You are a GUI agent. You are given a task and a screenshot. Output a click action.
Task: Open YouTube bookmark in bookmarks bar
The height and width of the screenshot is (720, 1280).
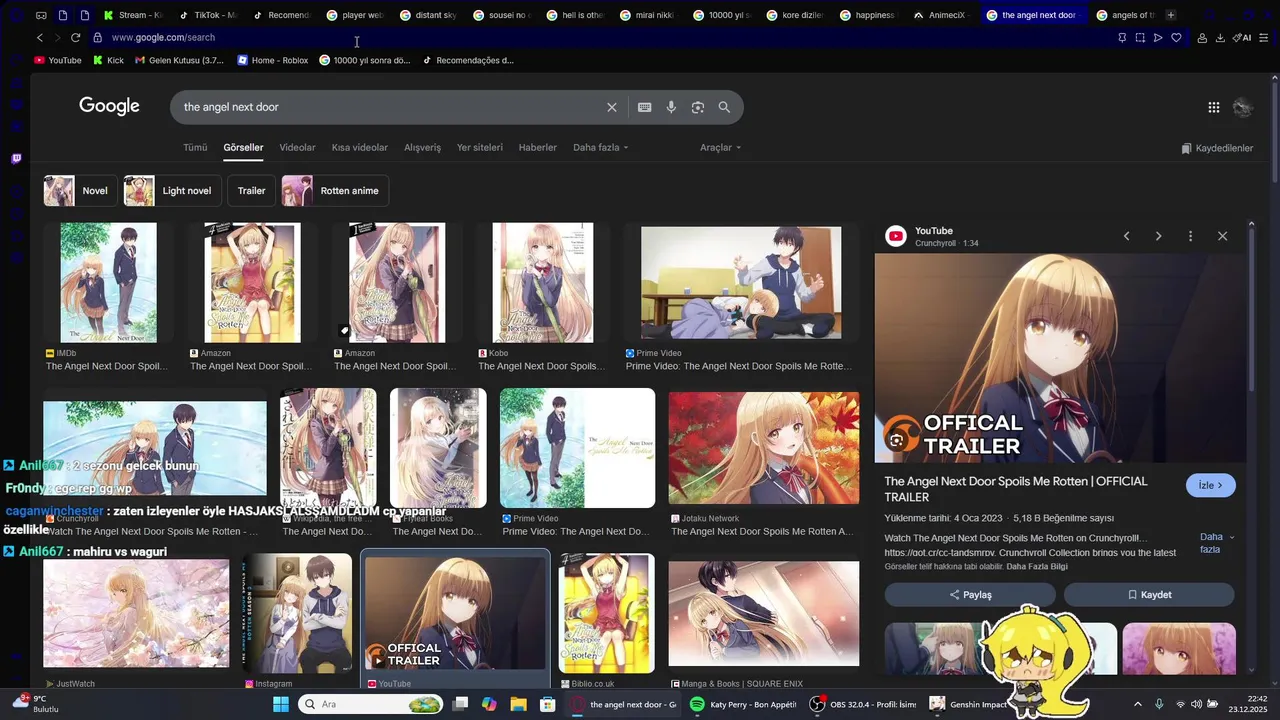point(58,60)
